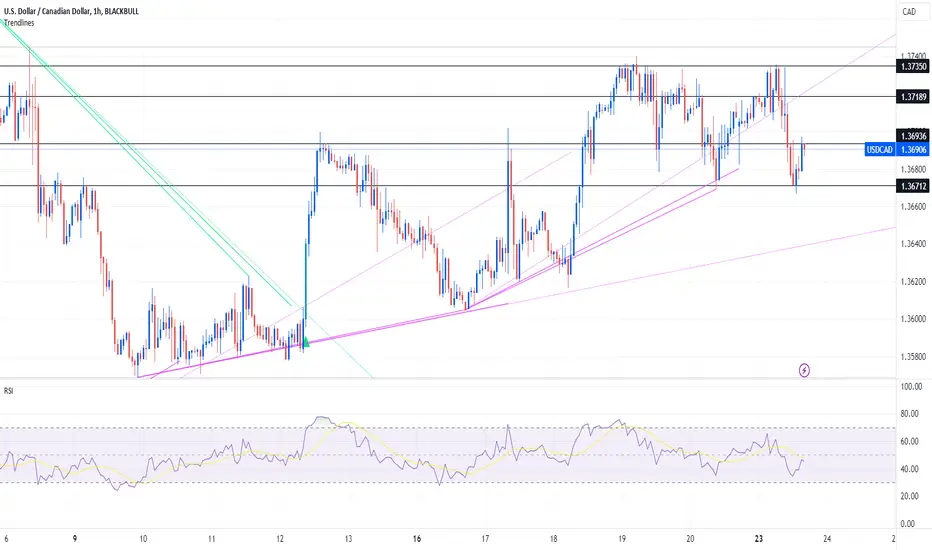This screenshot has width=932, height=550.
Task: Click the 1.37350 price level label
Action: (913, 67)
